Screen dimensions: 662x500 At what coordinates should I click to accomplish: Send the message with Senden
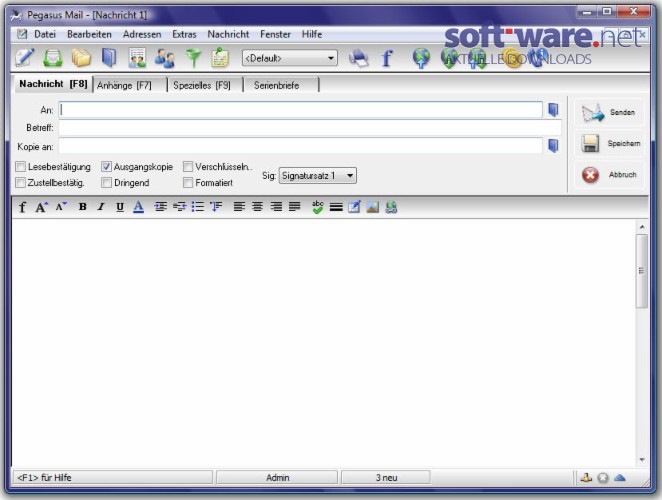[x=608, y=112]
